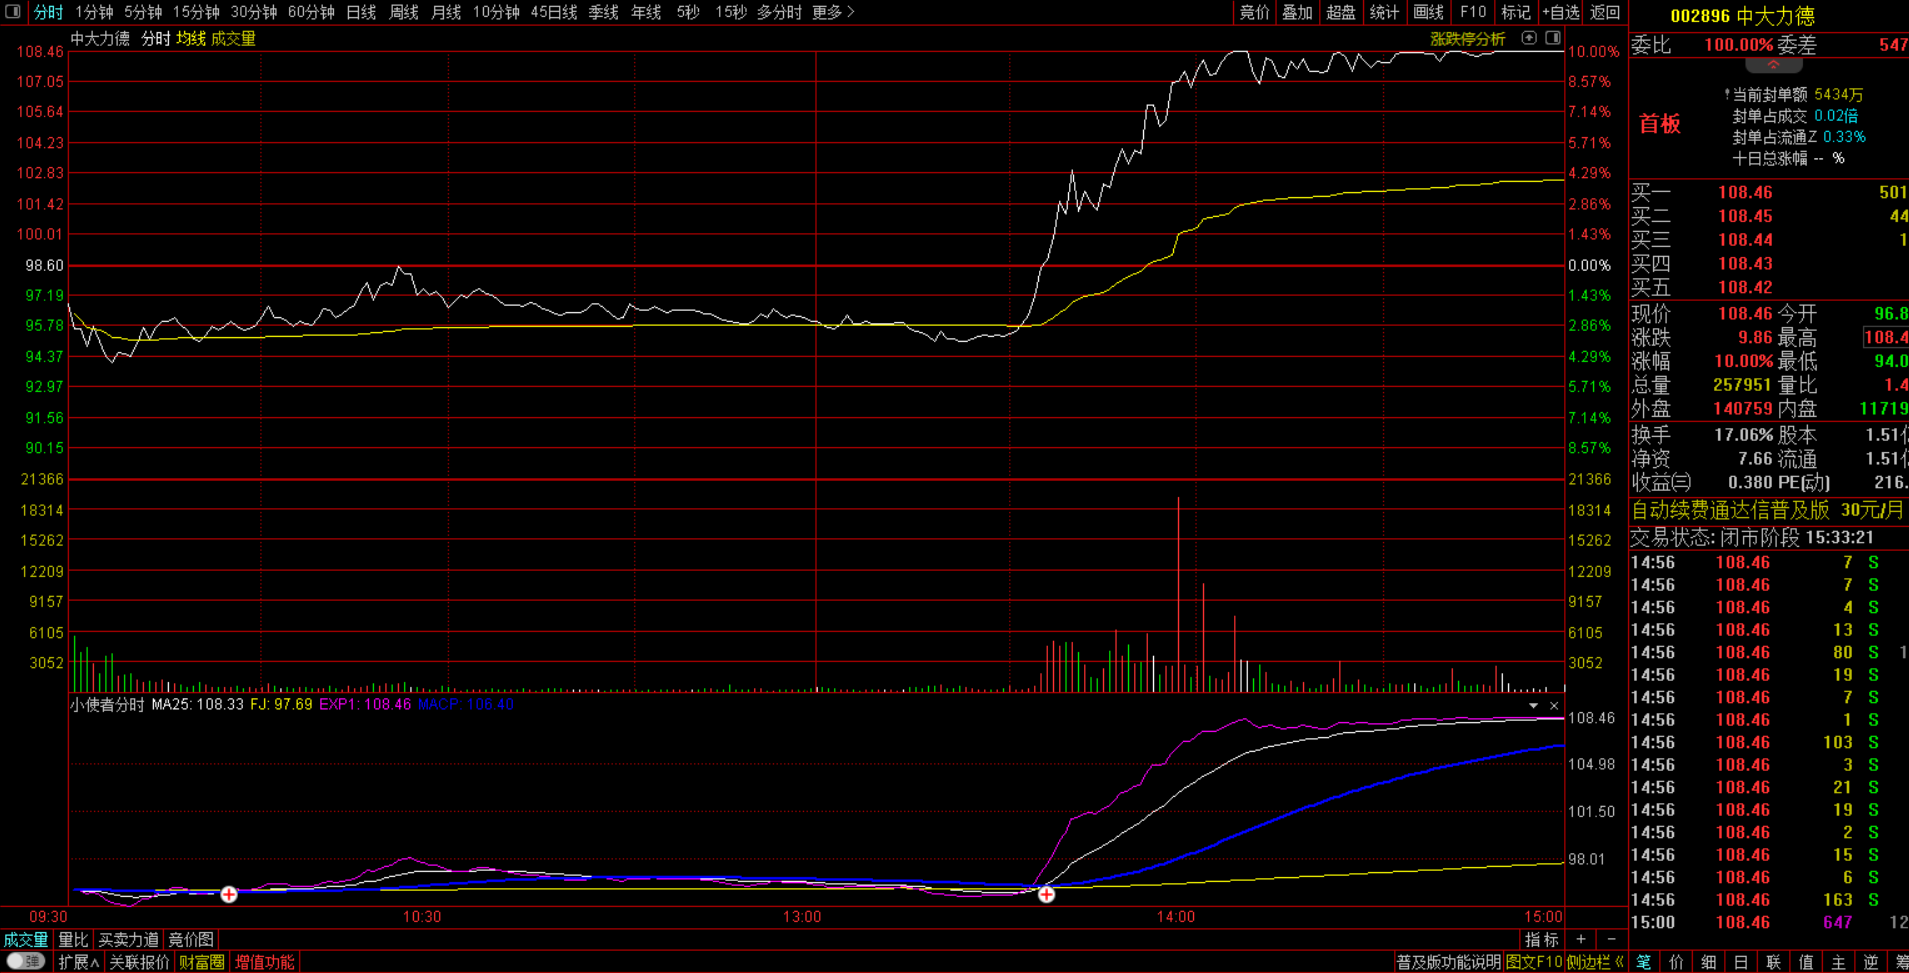Image resolution: width=1909 pixels, height=973 pixels.
Task: Open the 财富圈 section
Action: click(202, 962)
